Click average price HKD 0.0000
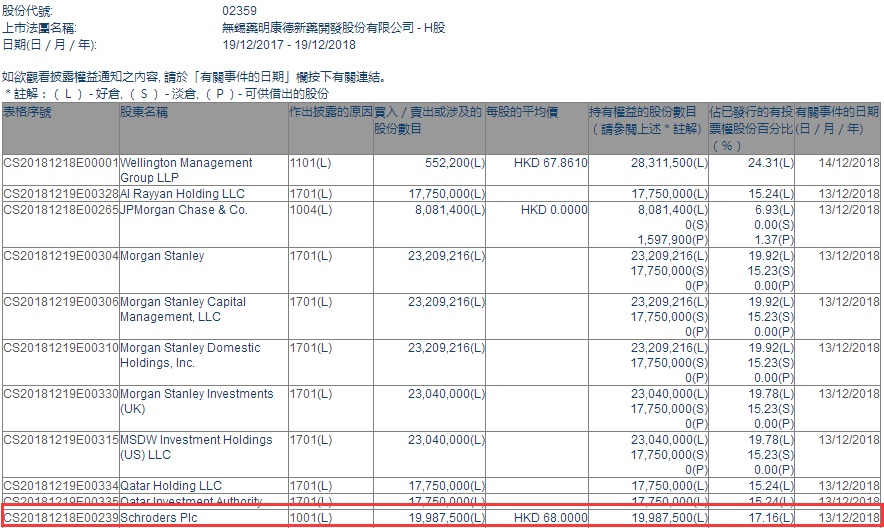This screenshot has height=528, width=884. tap(554, 210)
